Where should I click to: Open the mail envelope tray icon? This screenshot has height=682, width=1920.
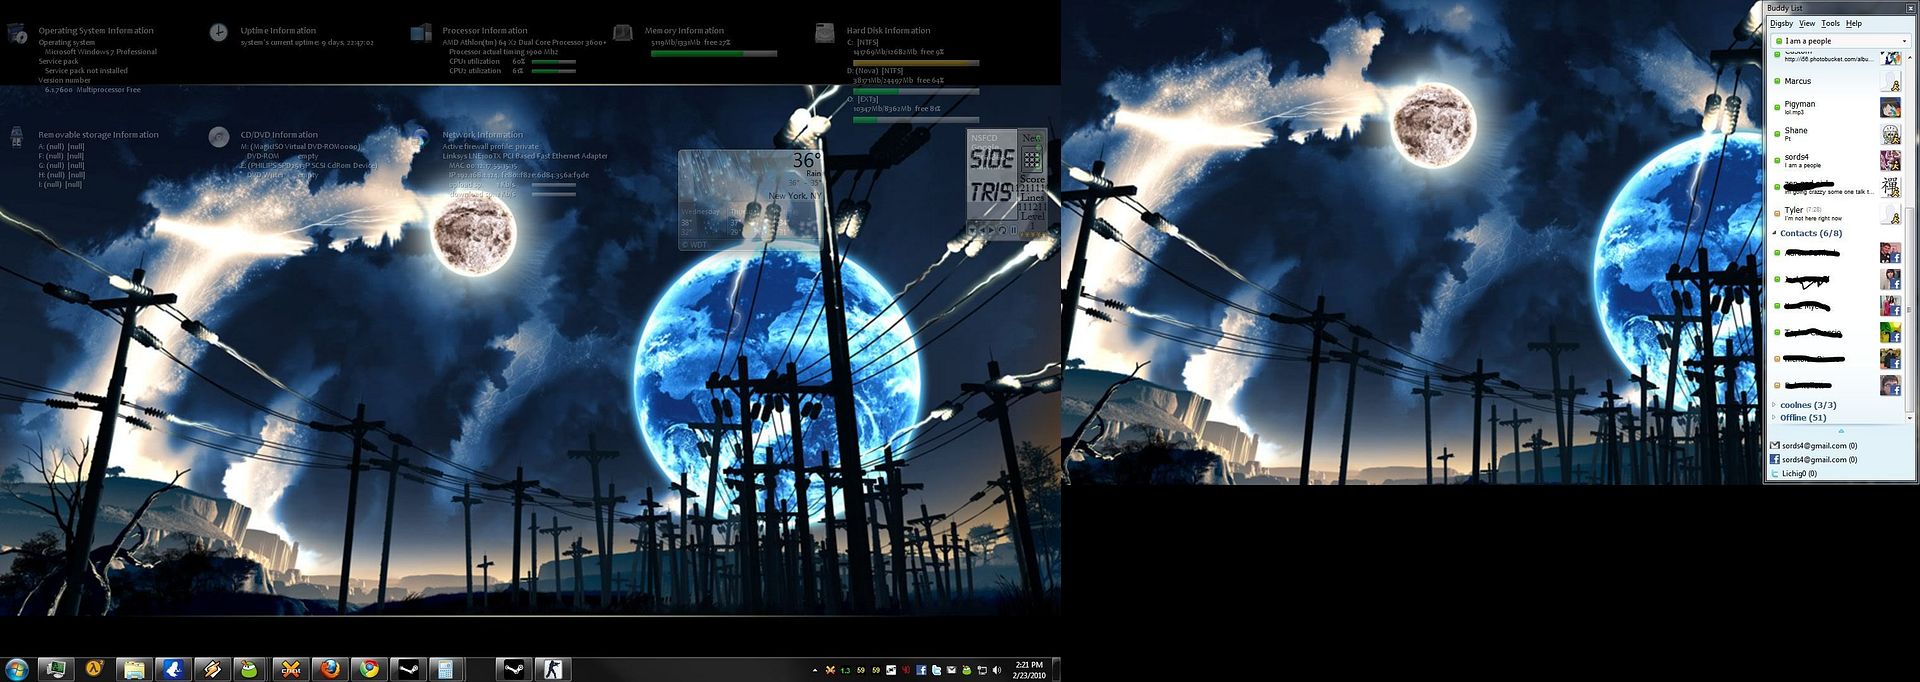(x=951, y=670)
